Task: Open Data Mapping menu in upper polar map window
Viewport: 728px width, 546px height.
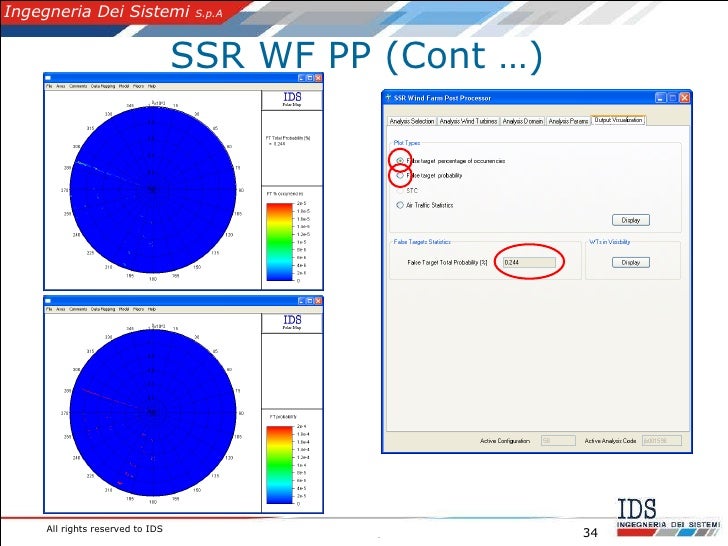Action: [103, 86]
